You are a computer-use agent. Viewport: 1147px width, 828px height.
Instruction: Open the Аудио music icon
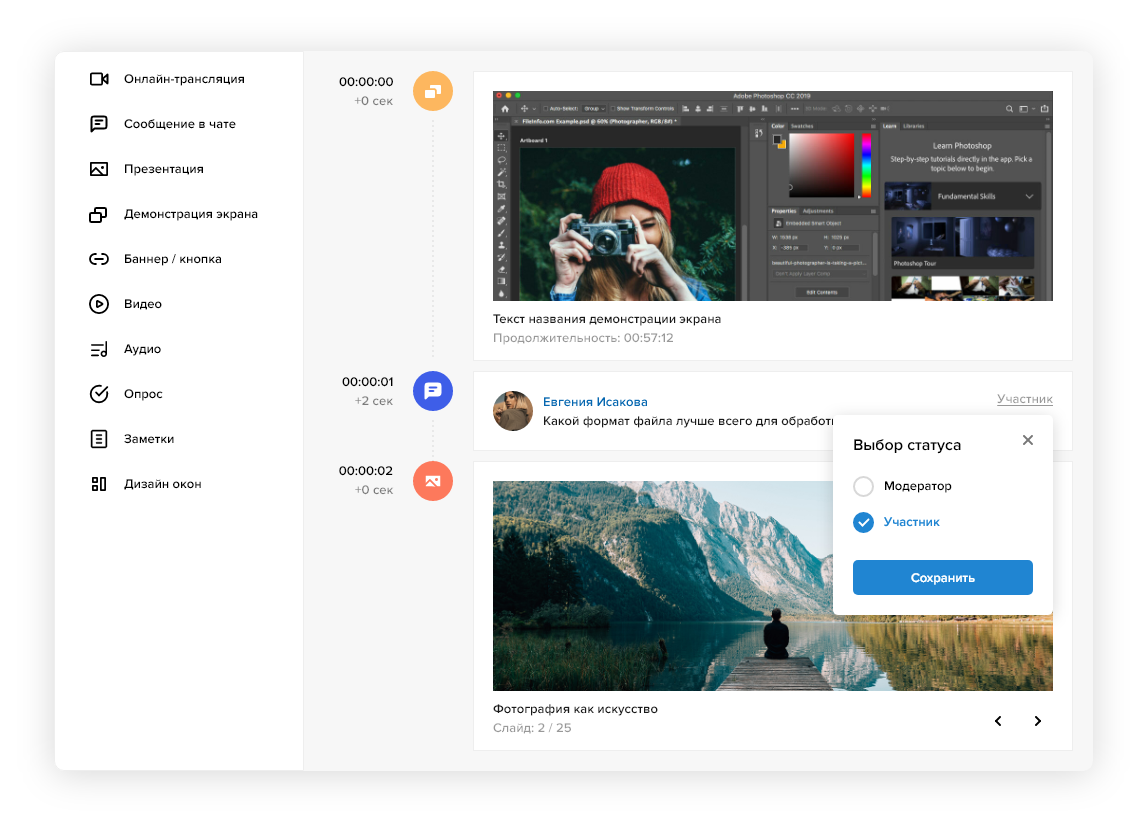coord(98,349)
